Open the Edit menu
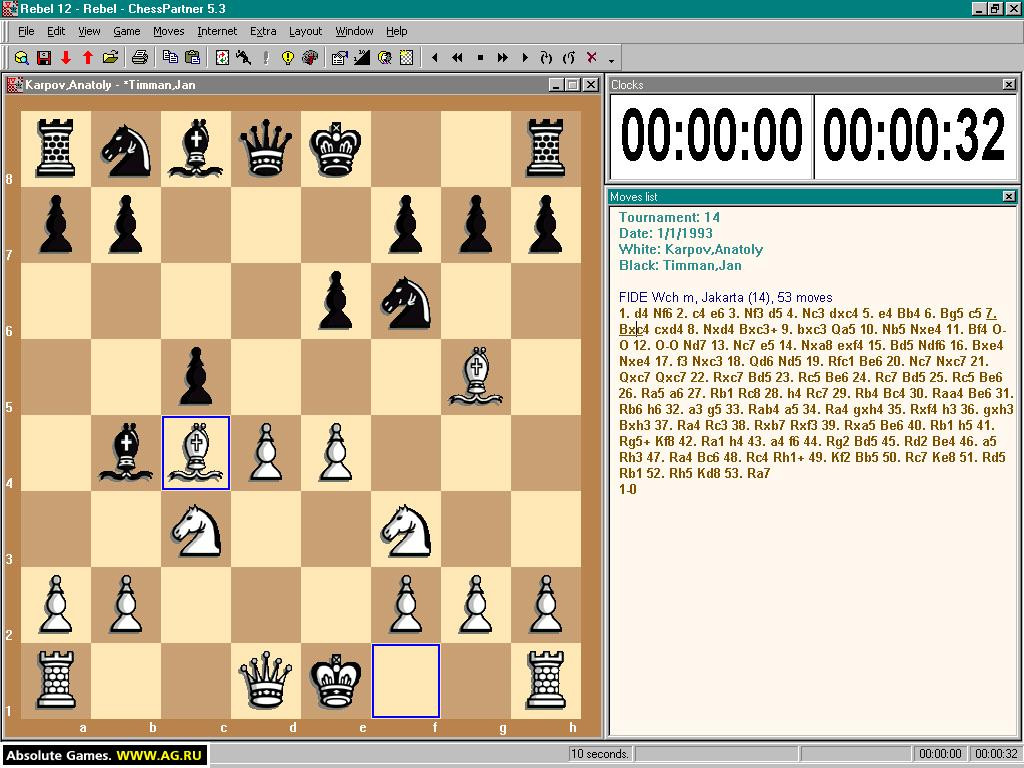The width and height of the screenshot is (1024, 768). coord(56,31)
